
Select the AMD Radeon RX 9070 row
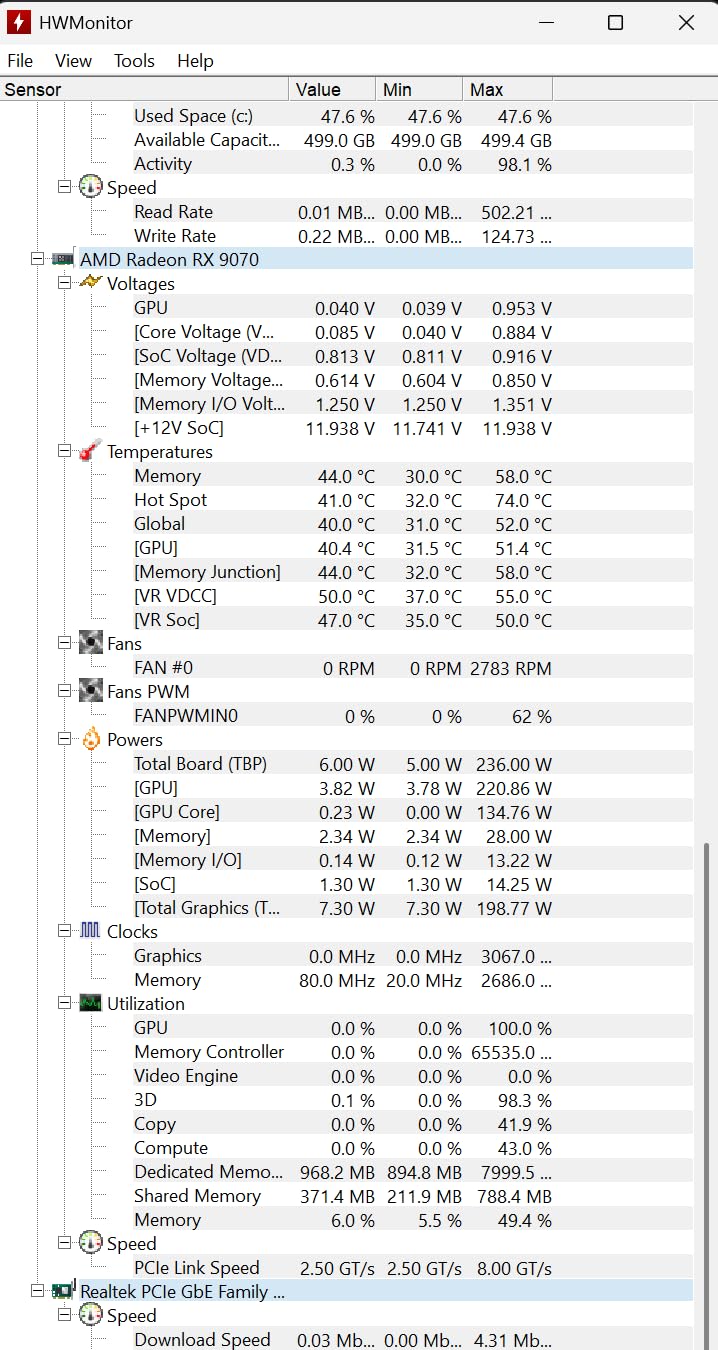385,259
